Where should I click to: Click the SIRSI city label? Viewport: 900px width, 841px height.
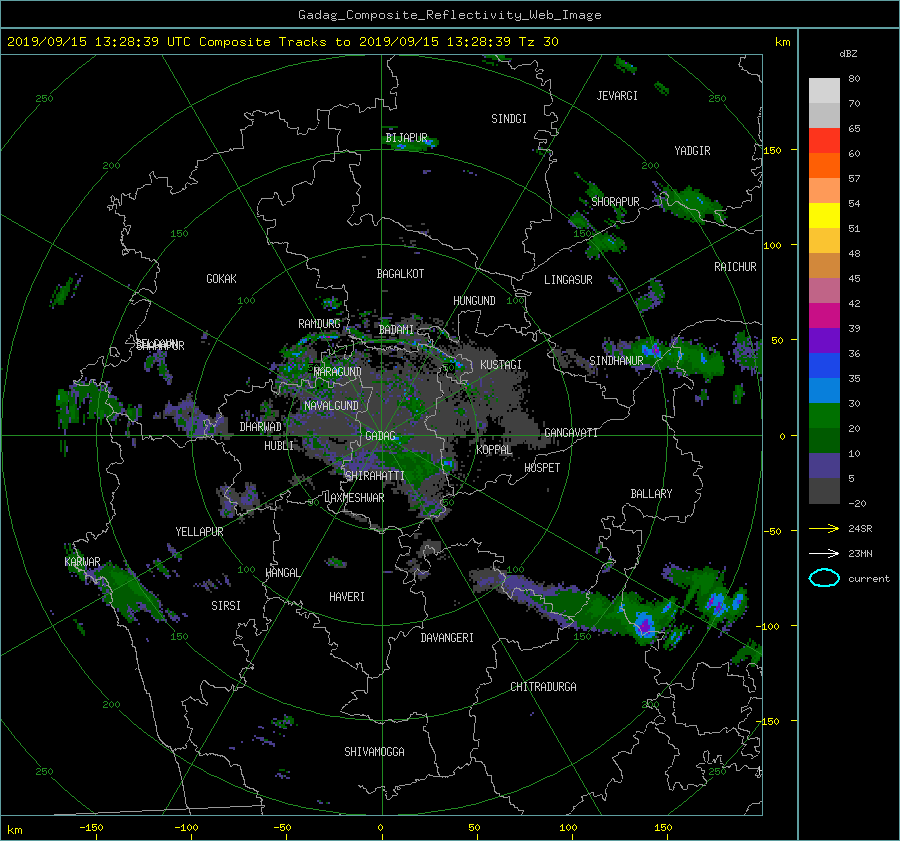226,606
